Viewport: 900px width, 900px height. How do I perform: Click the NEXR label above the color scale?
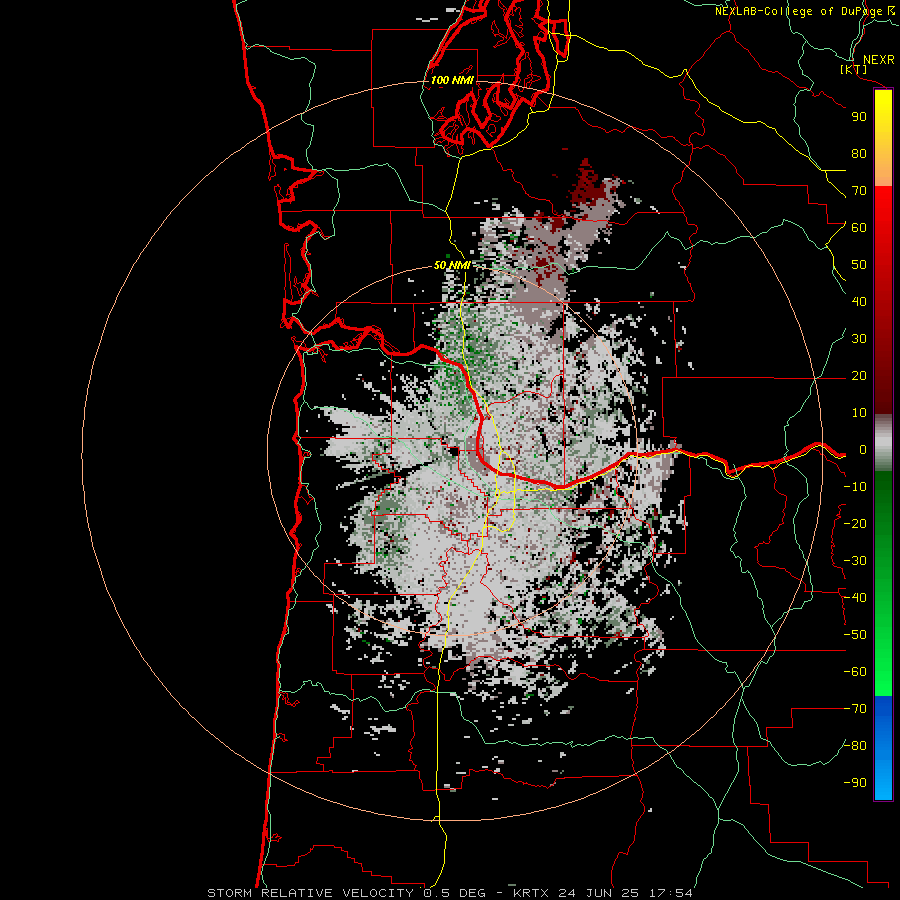click(x=878, y=60)
